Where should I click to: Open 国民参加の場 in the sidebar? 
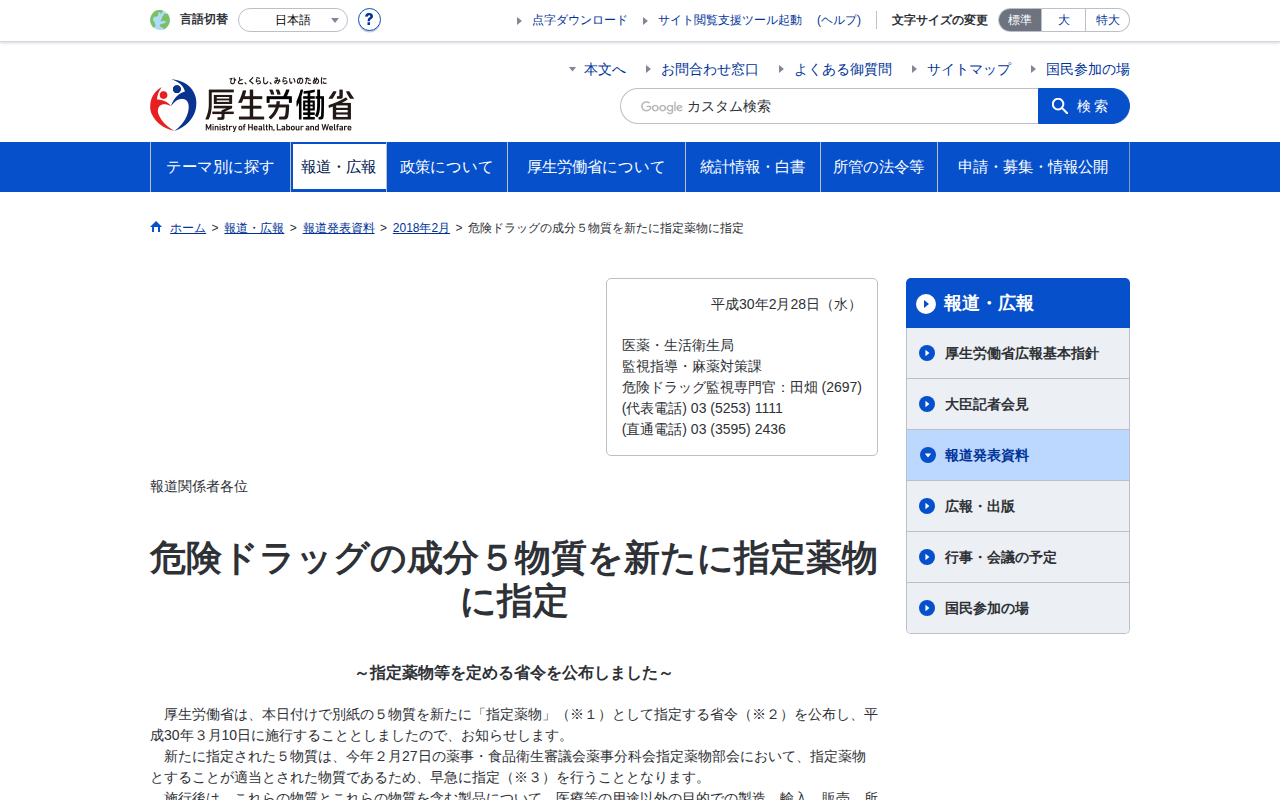[x=1018, y=608]
